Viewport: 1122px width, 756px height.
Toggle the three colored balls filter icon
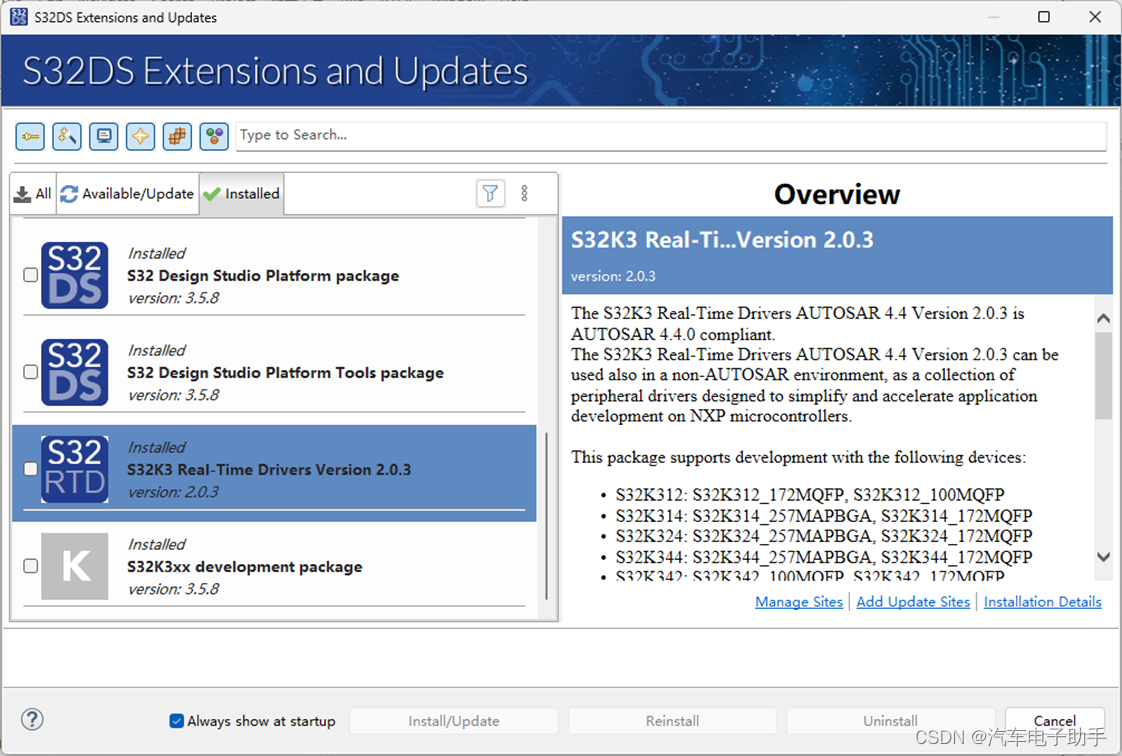pos(214,136)
